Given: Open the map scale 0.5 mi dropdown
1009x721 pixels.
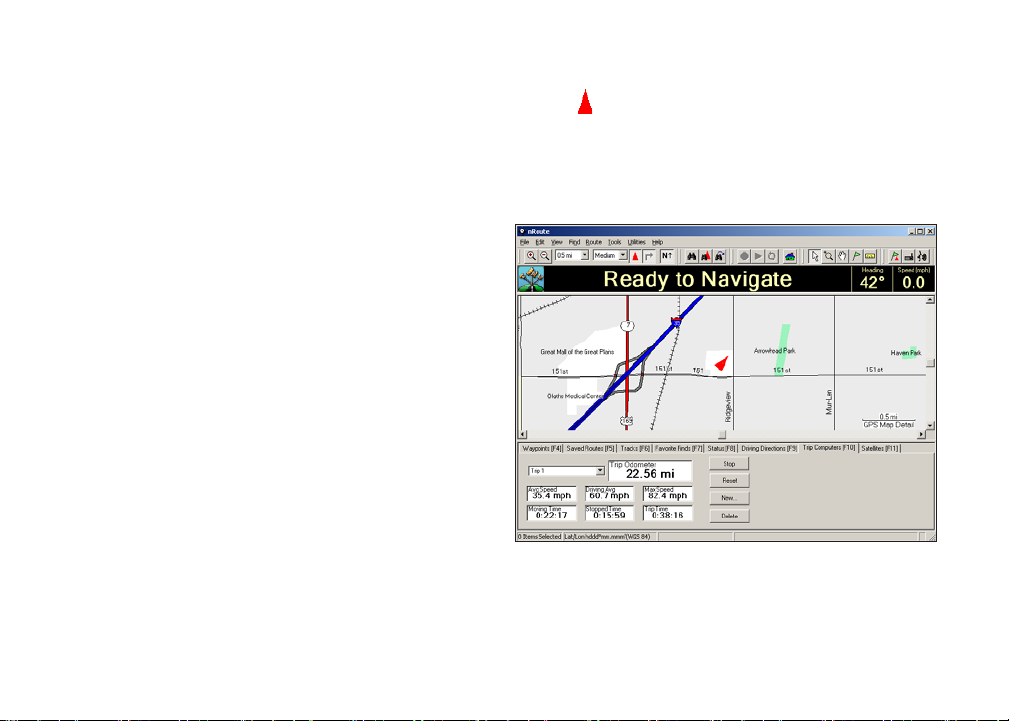Looking at the screenshot, I should click(584, 256).
